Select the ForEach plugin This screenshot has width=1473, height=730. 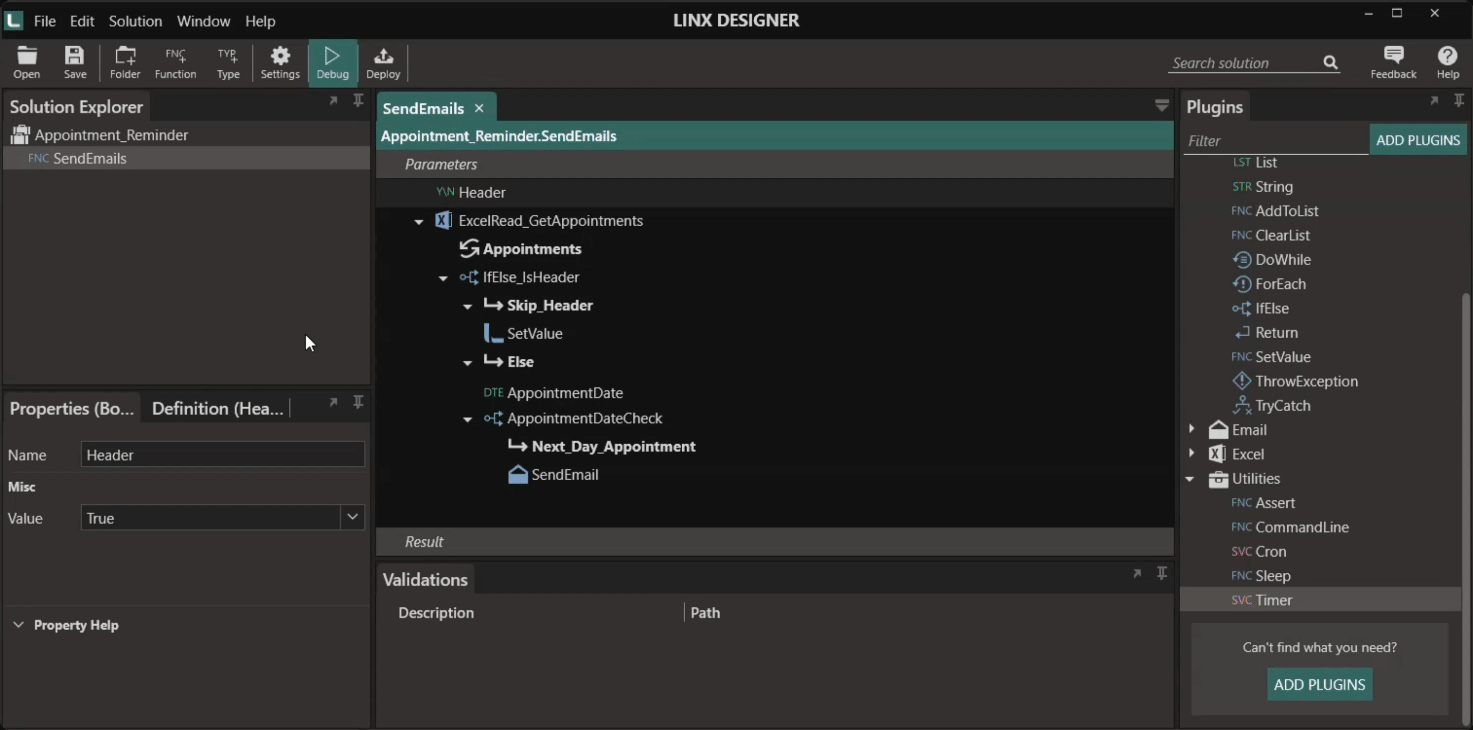(1281, 284)
